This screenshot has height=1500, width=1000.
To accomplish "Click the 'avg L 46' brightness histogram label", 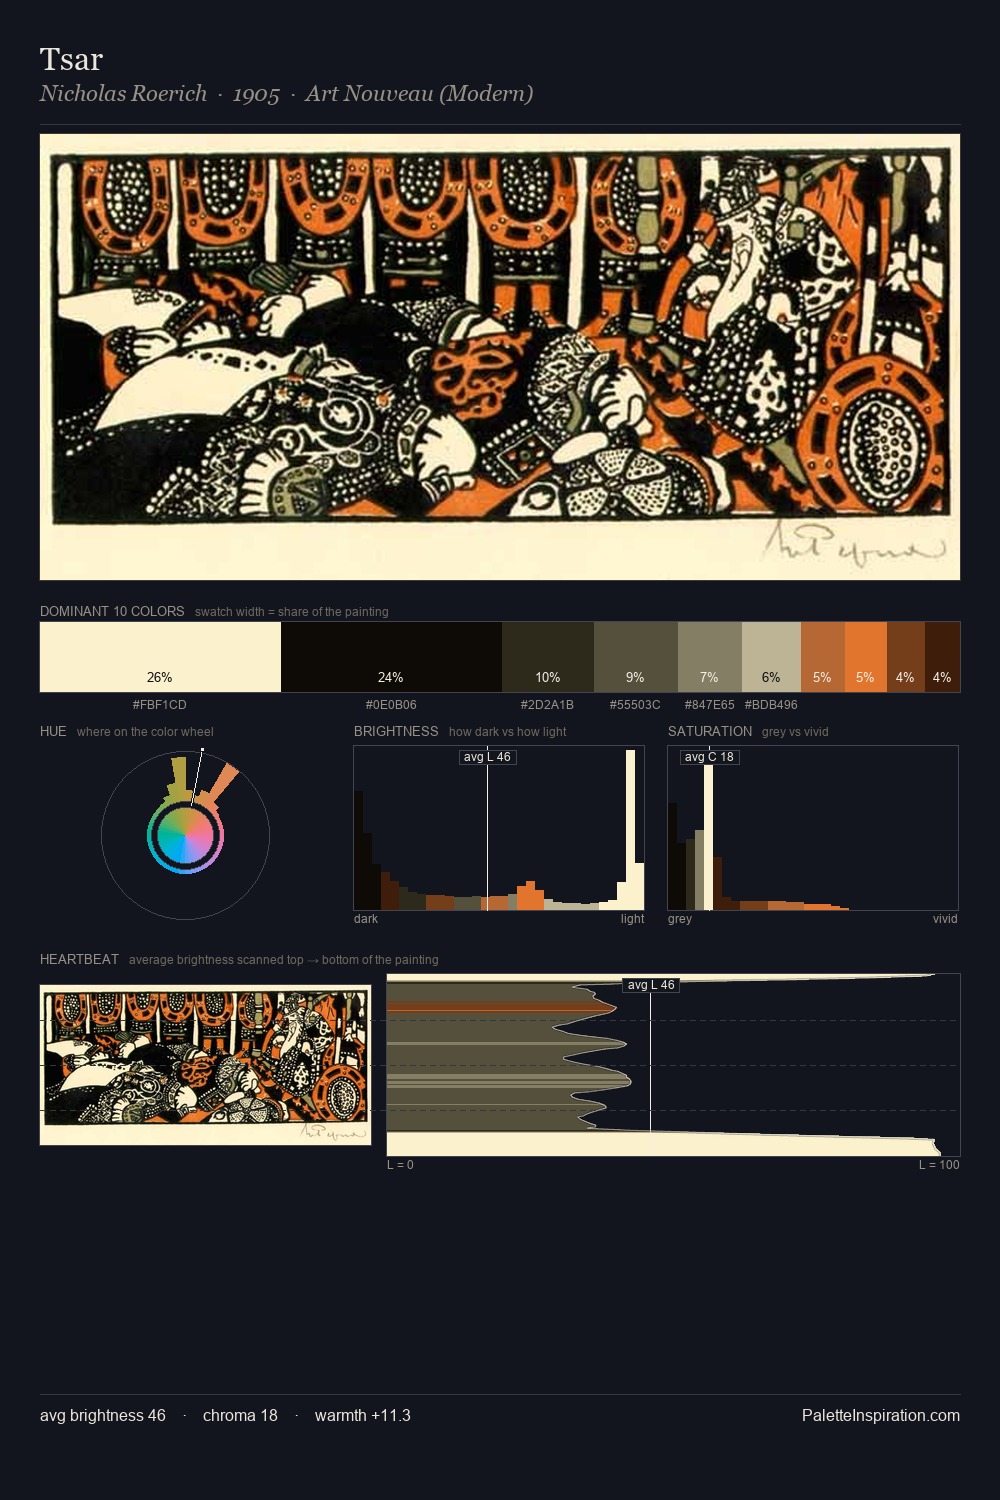I will click(487, 757).
